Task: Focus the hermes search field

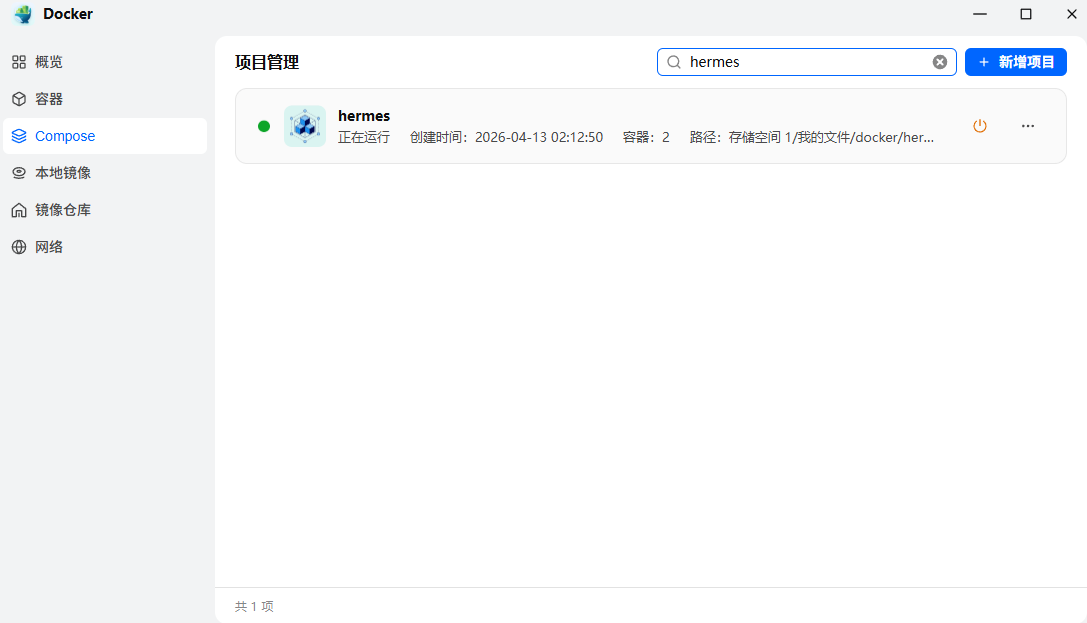Action: [807, 62]
